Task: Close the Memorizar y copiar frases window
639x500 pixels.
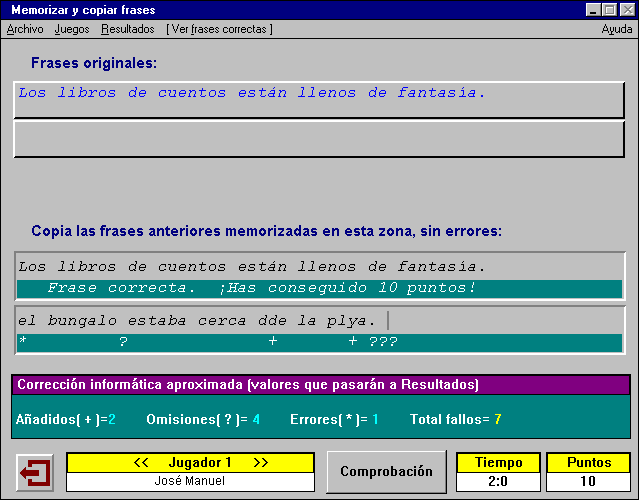Action: 627,9
